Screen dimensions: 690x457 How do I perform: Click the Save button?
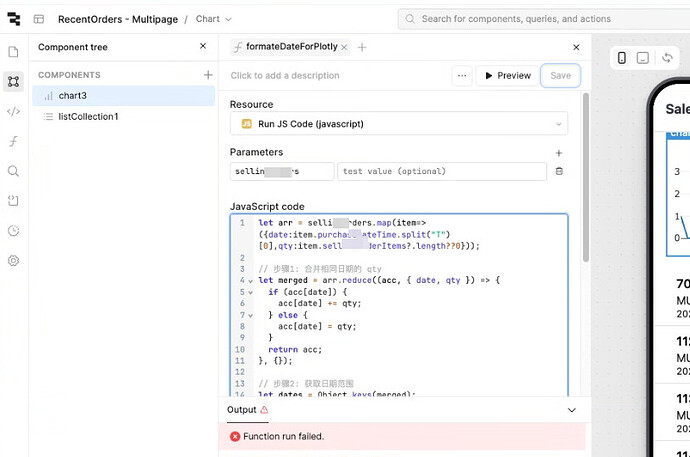pos(561,76)
